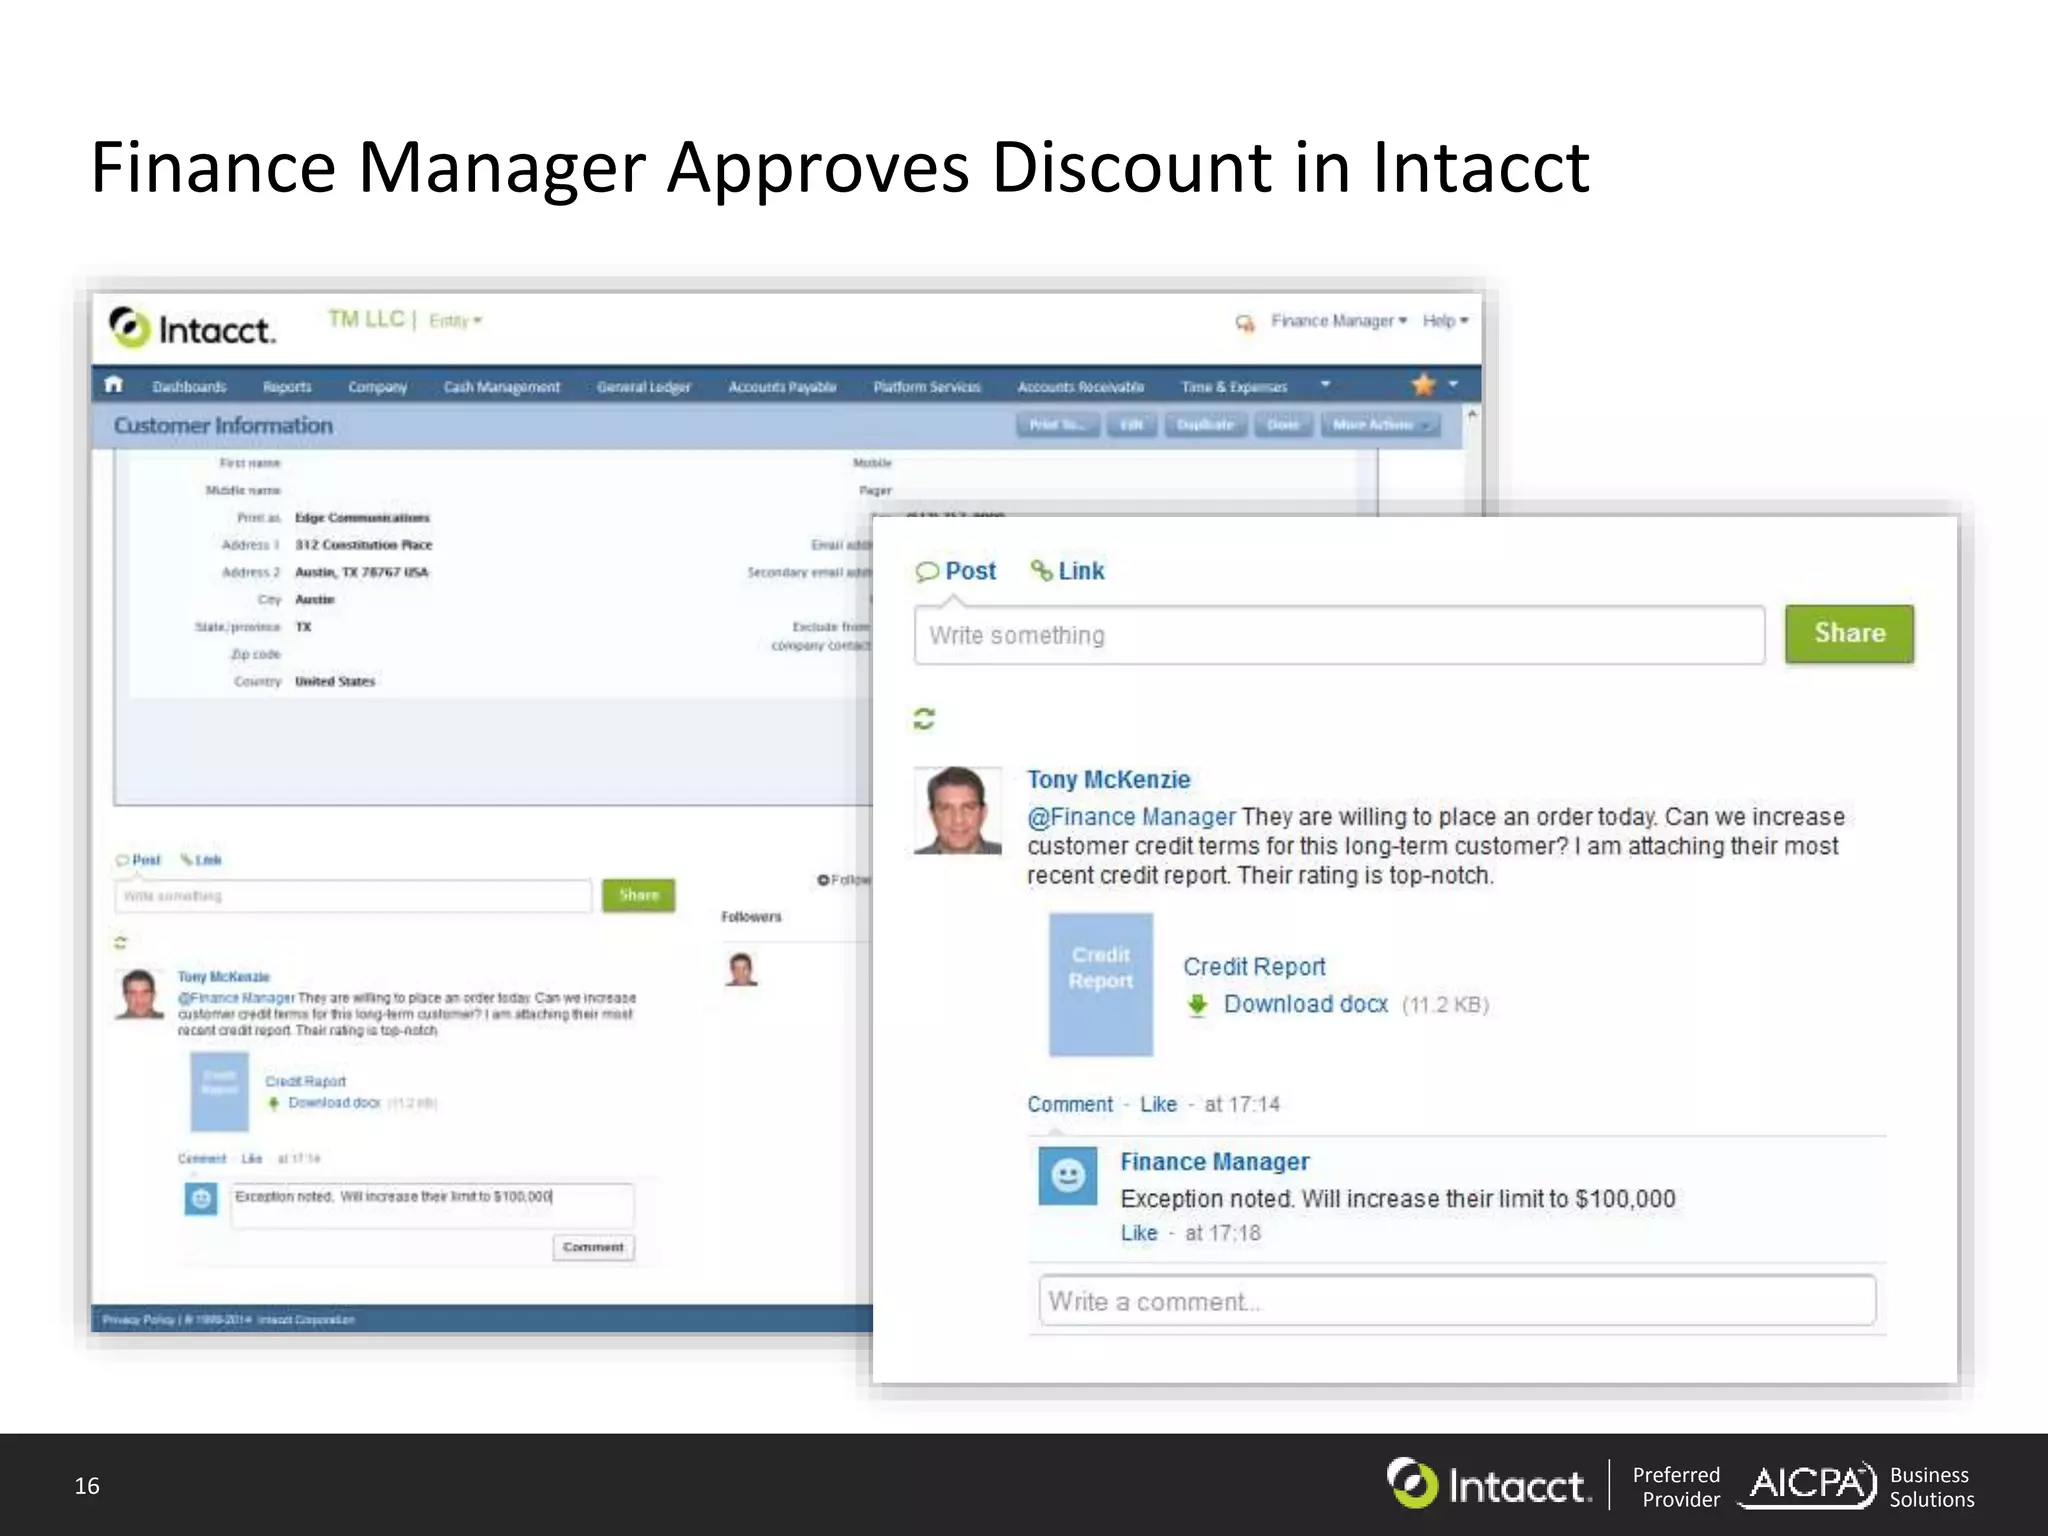Screen dimensions: 2048x1536
Task: Switch to the Link tab in popup
Action: click(x=1067, y=571)
